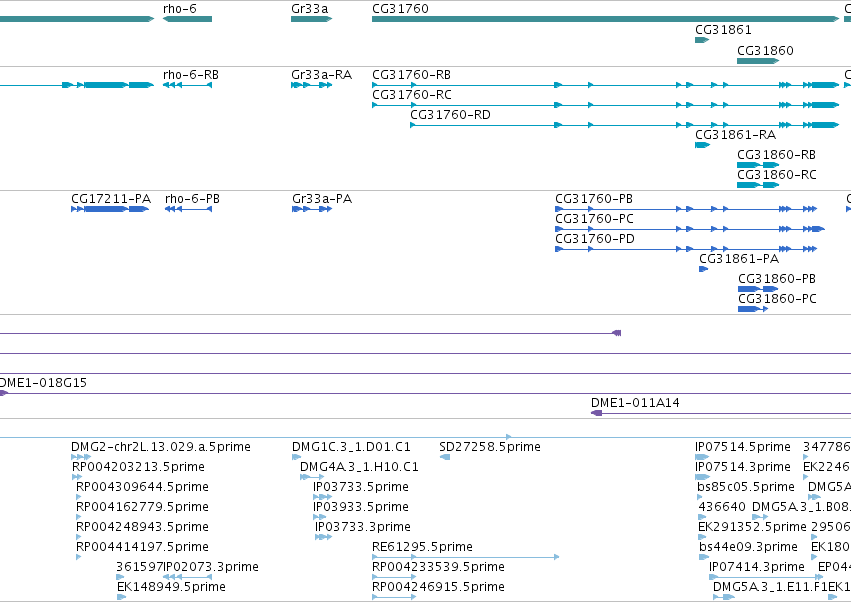Click the Gr33a gene feature
The height and width of the screenshot is (602, 851).
click(x=312, y=19)
